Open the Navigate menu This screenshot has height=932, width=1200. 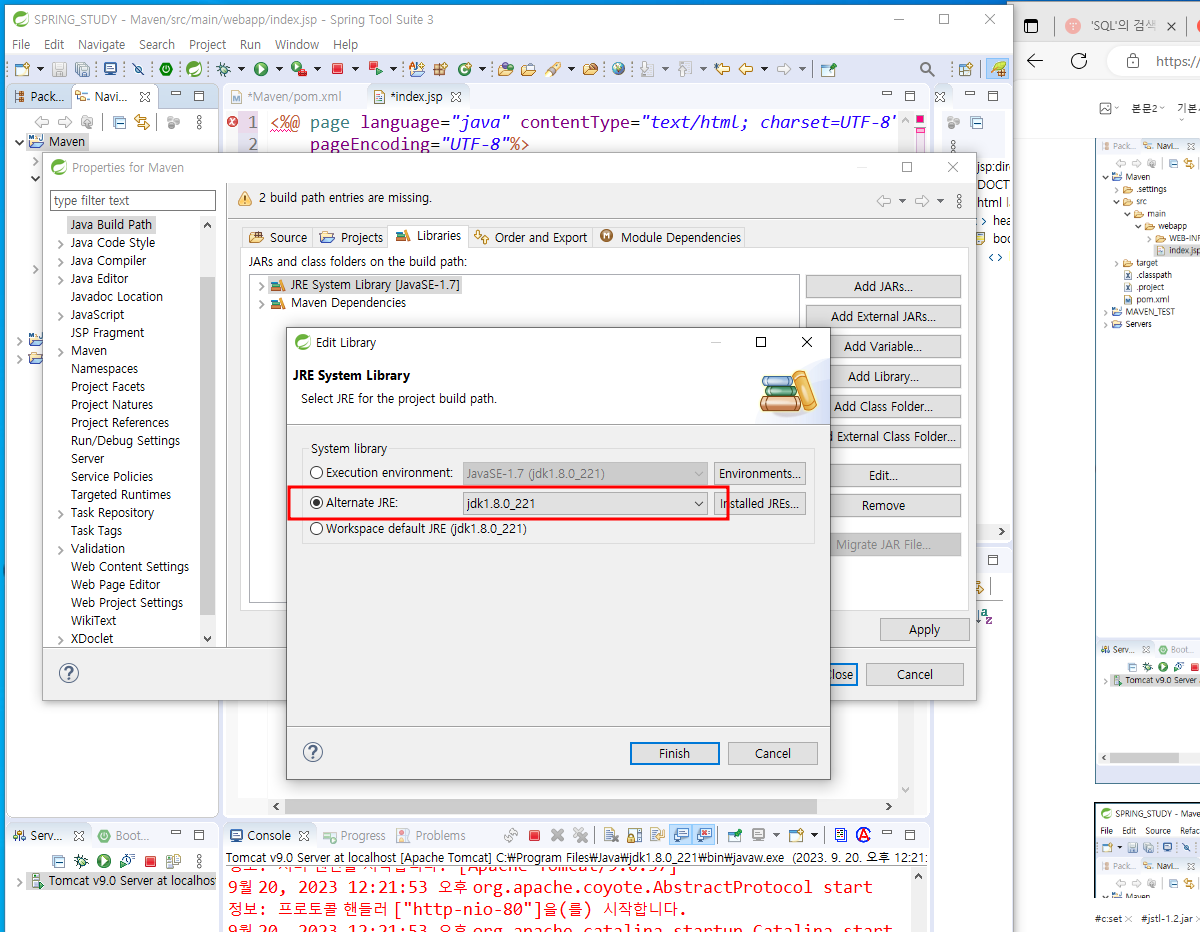pos(101,44)
